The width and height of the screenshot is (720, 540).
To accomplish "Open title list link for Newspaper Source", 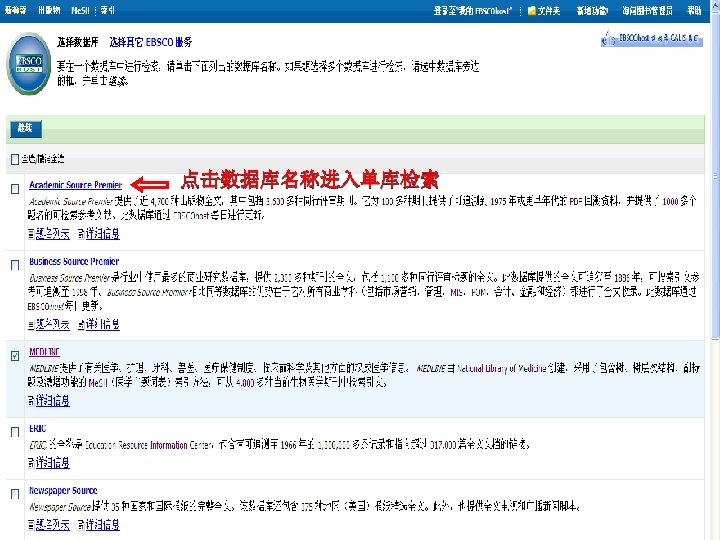I will pyautogui.click(x=53, y=525).
